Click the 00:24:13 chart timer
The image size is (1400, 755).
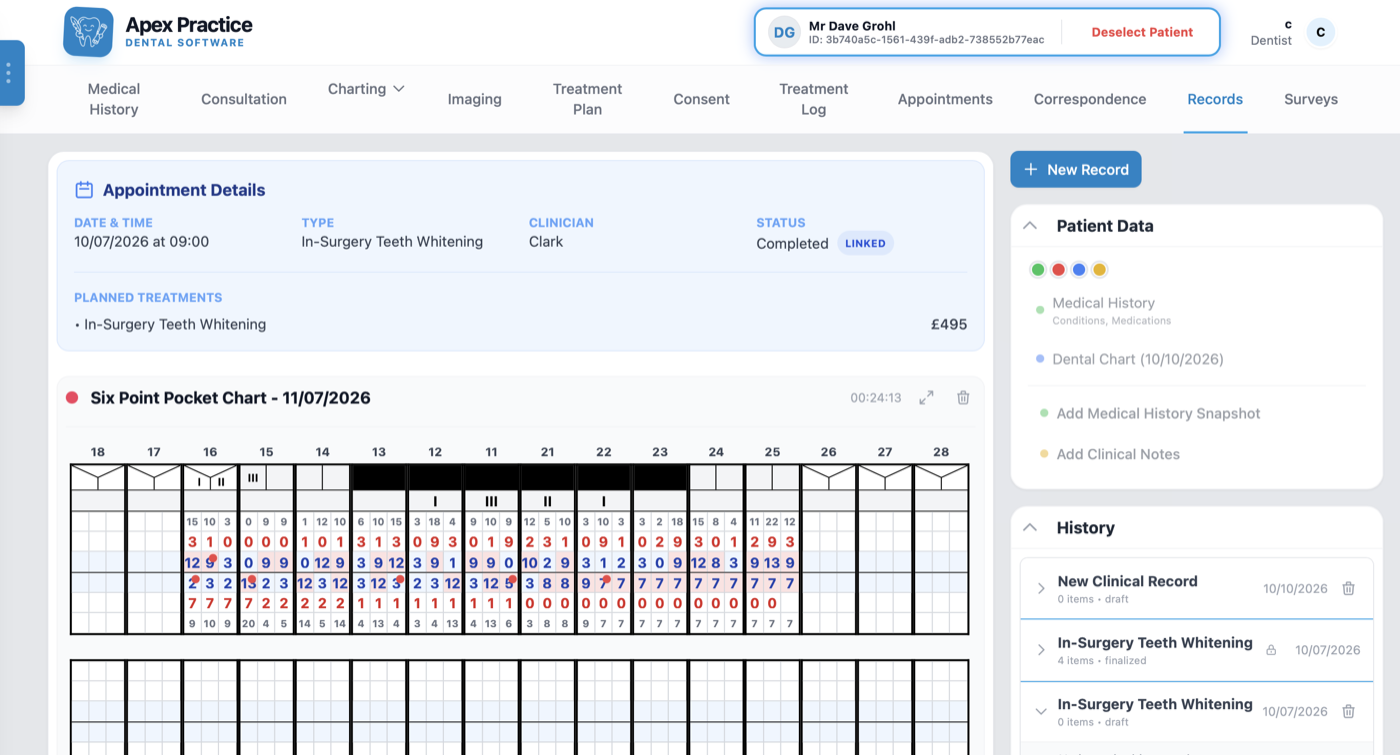click(876, 398)
